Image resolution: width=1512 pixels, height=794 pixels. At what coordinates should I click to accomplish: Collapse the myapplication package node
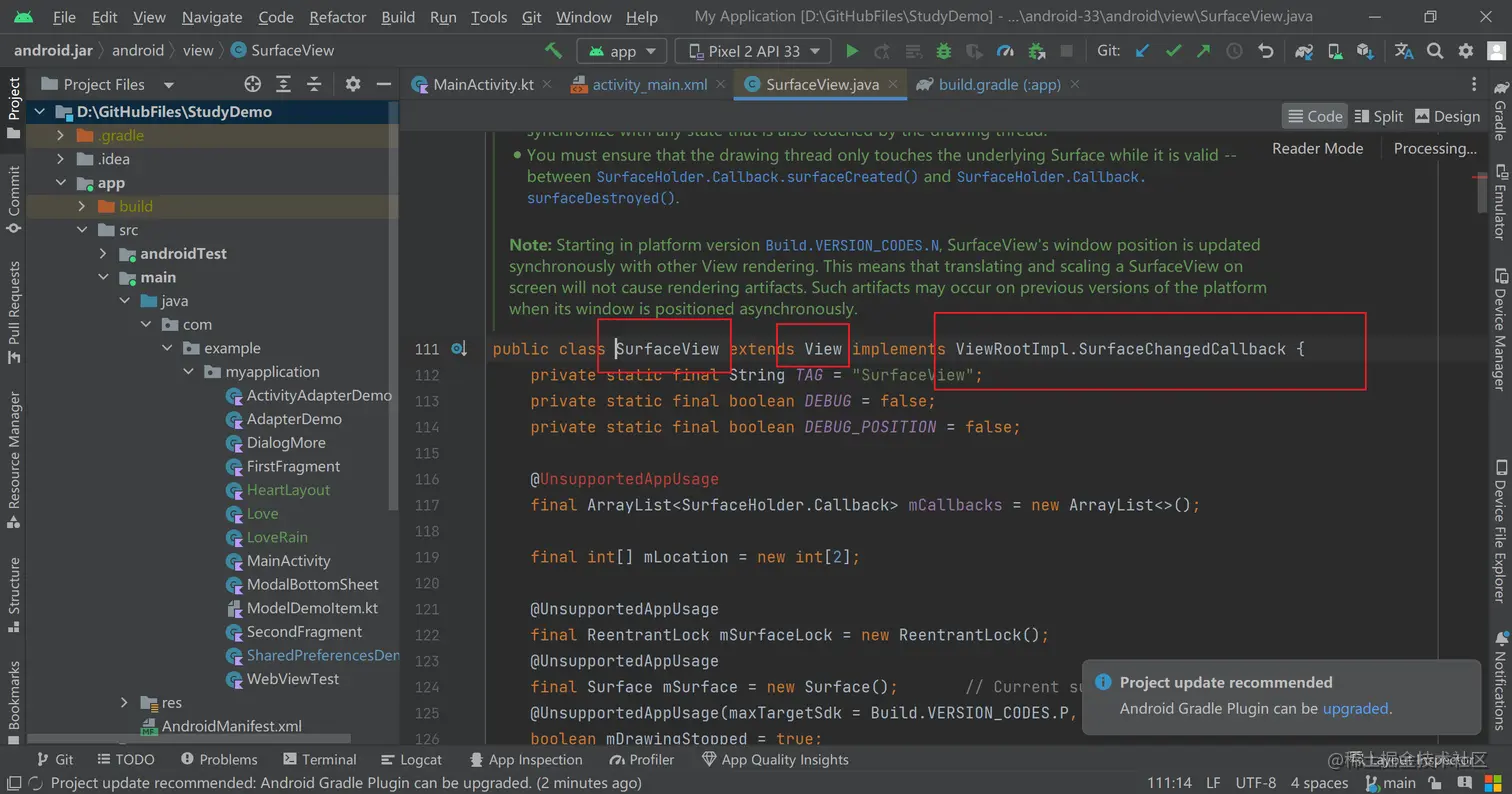click(x=188, y=372)
